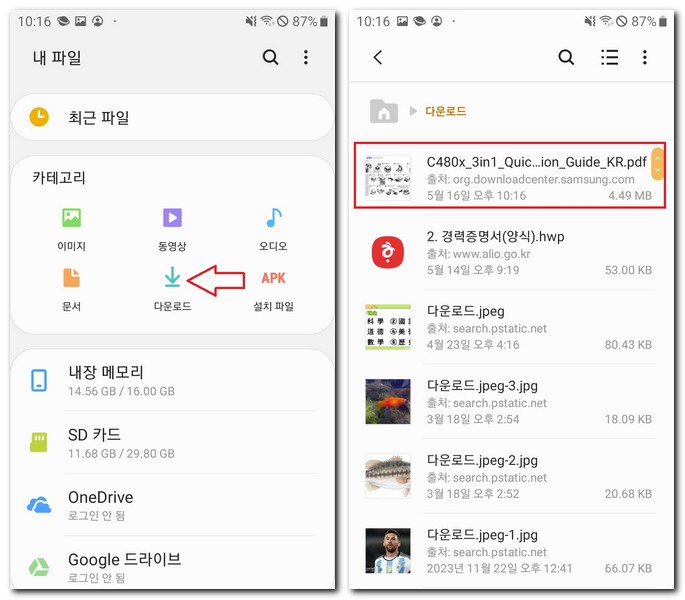Open the 문서 category icon
The width and height of the screenshot is (685, 600).
[x=71, y=278]
